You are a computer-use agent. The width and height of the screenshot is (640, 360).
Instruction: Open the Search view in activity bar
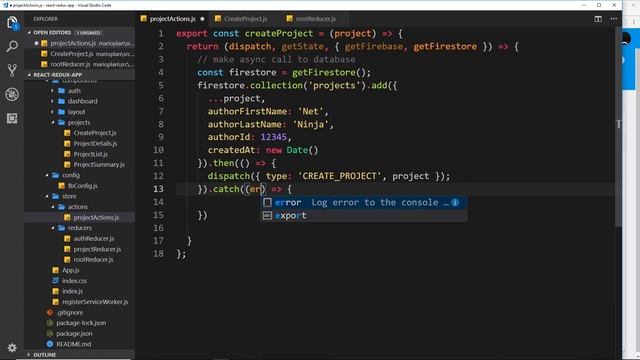pyautogui.click(x=12, y=47)
